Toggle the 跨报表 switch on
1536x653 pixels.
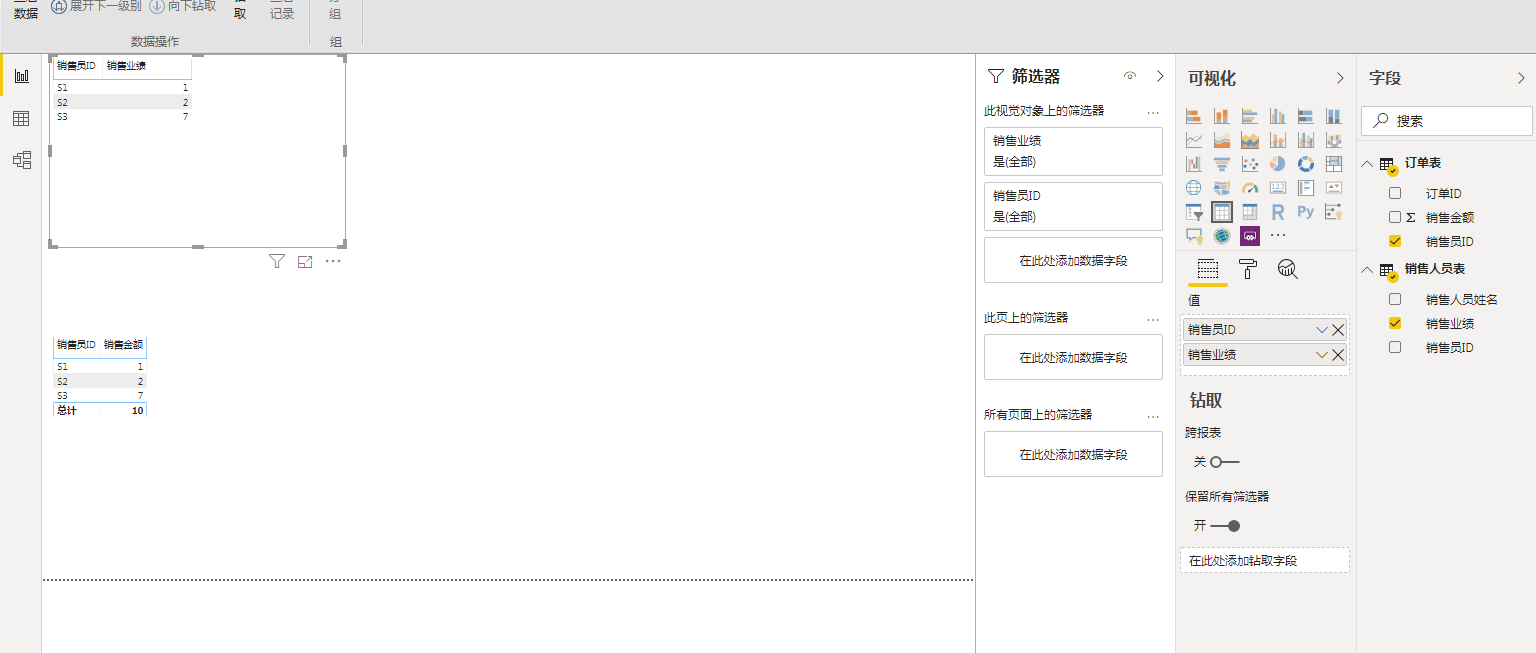click(1224, 462)
